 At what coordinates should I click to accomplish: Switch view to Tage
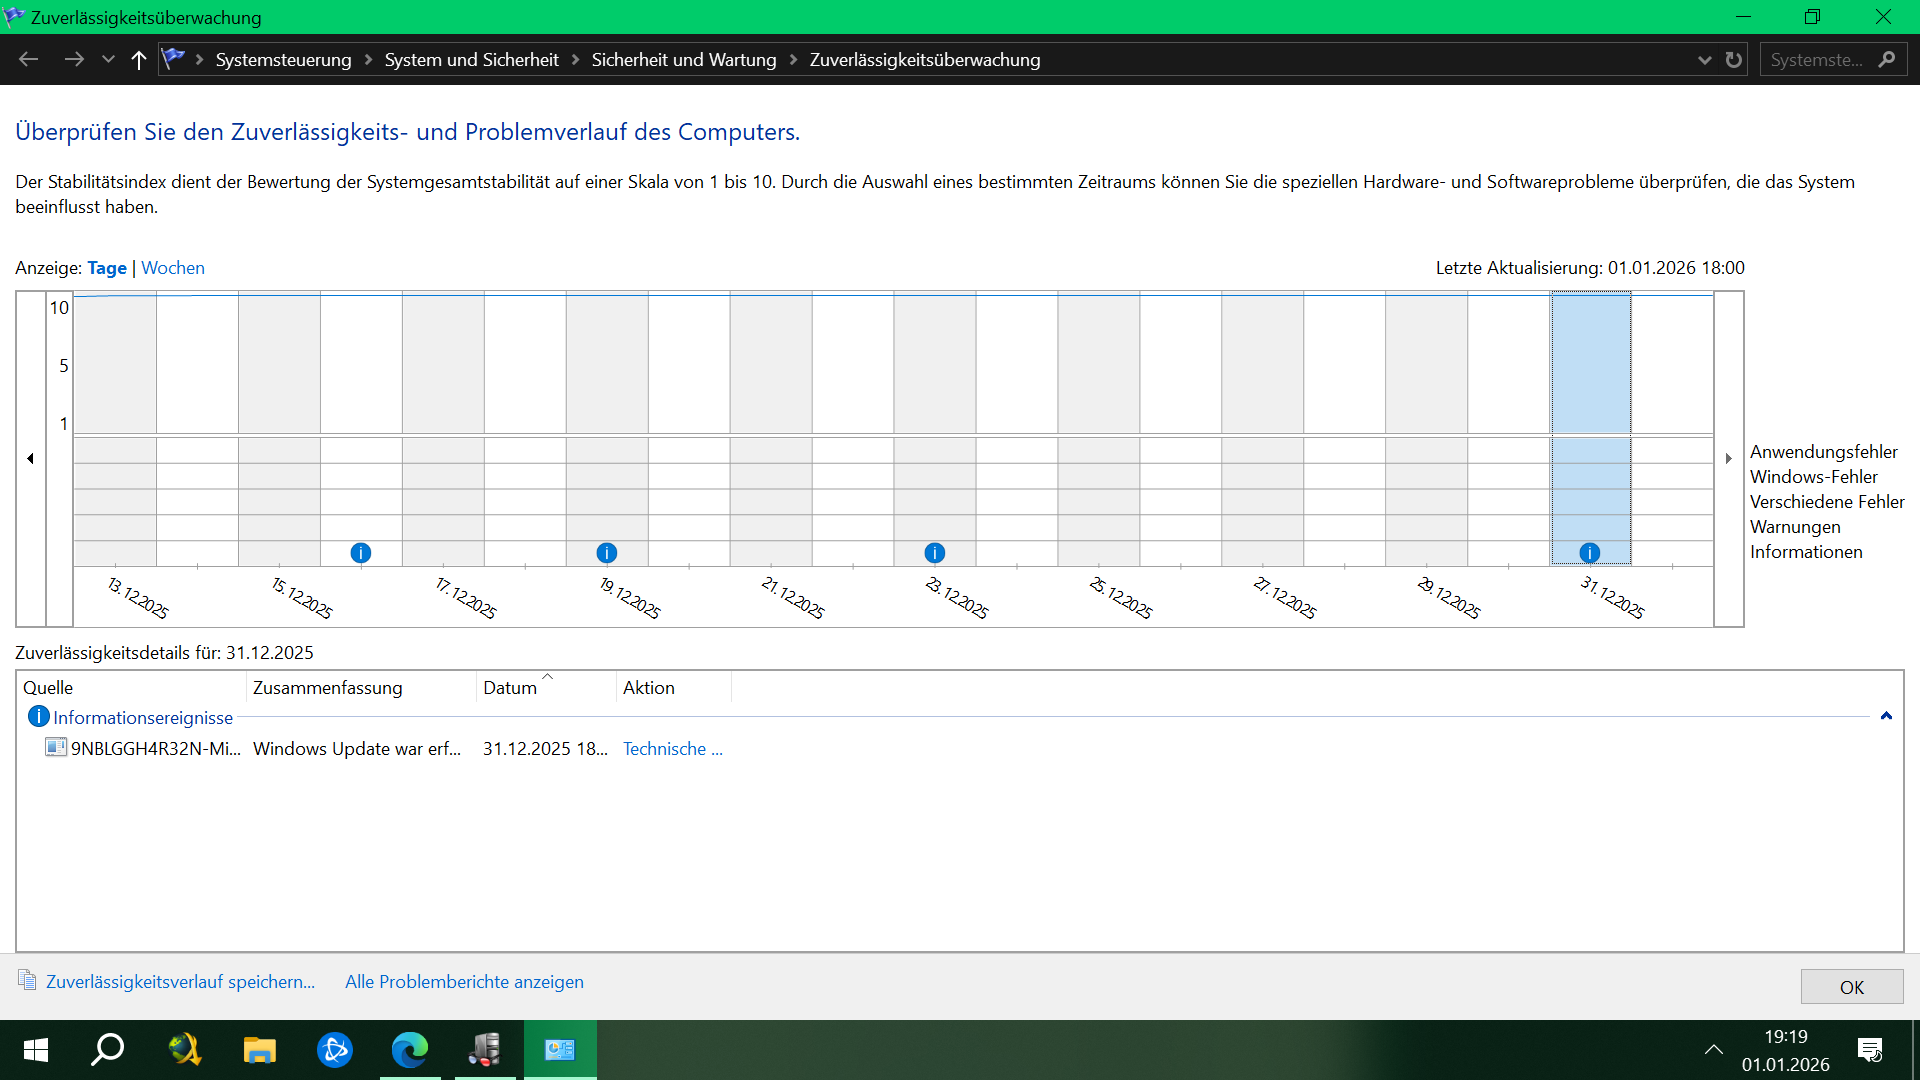107,268
